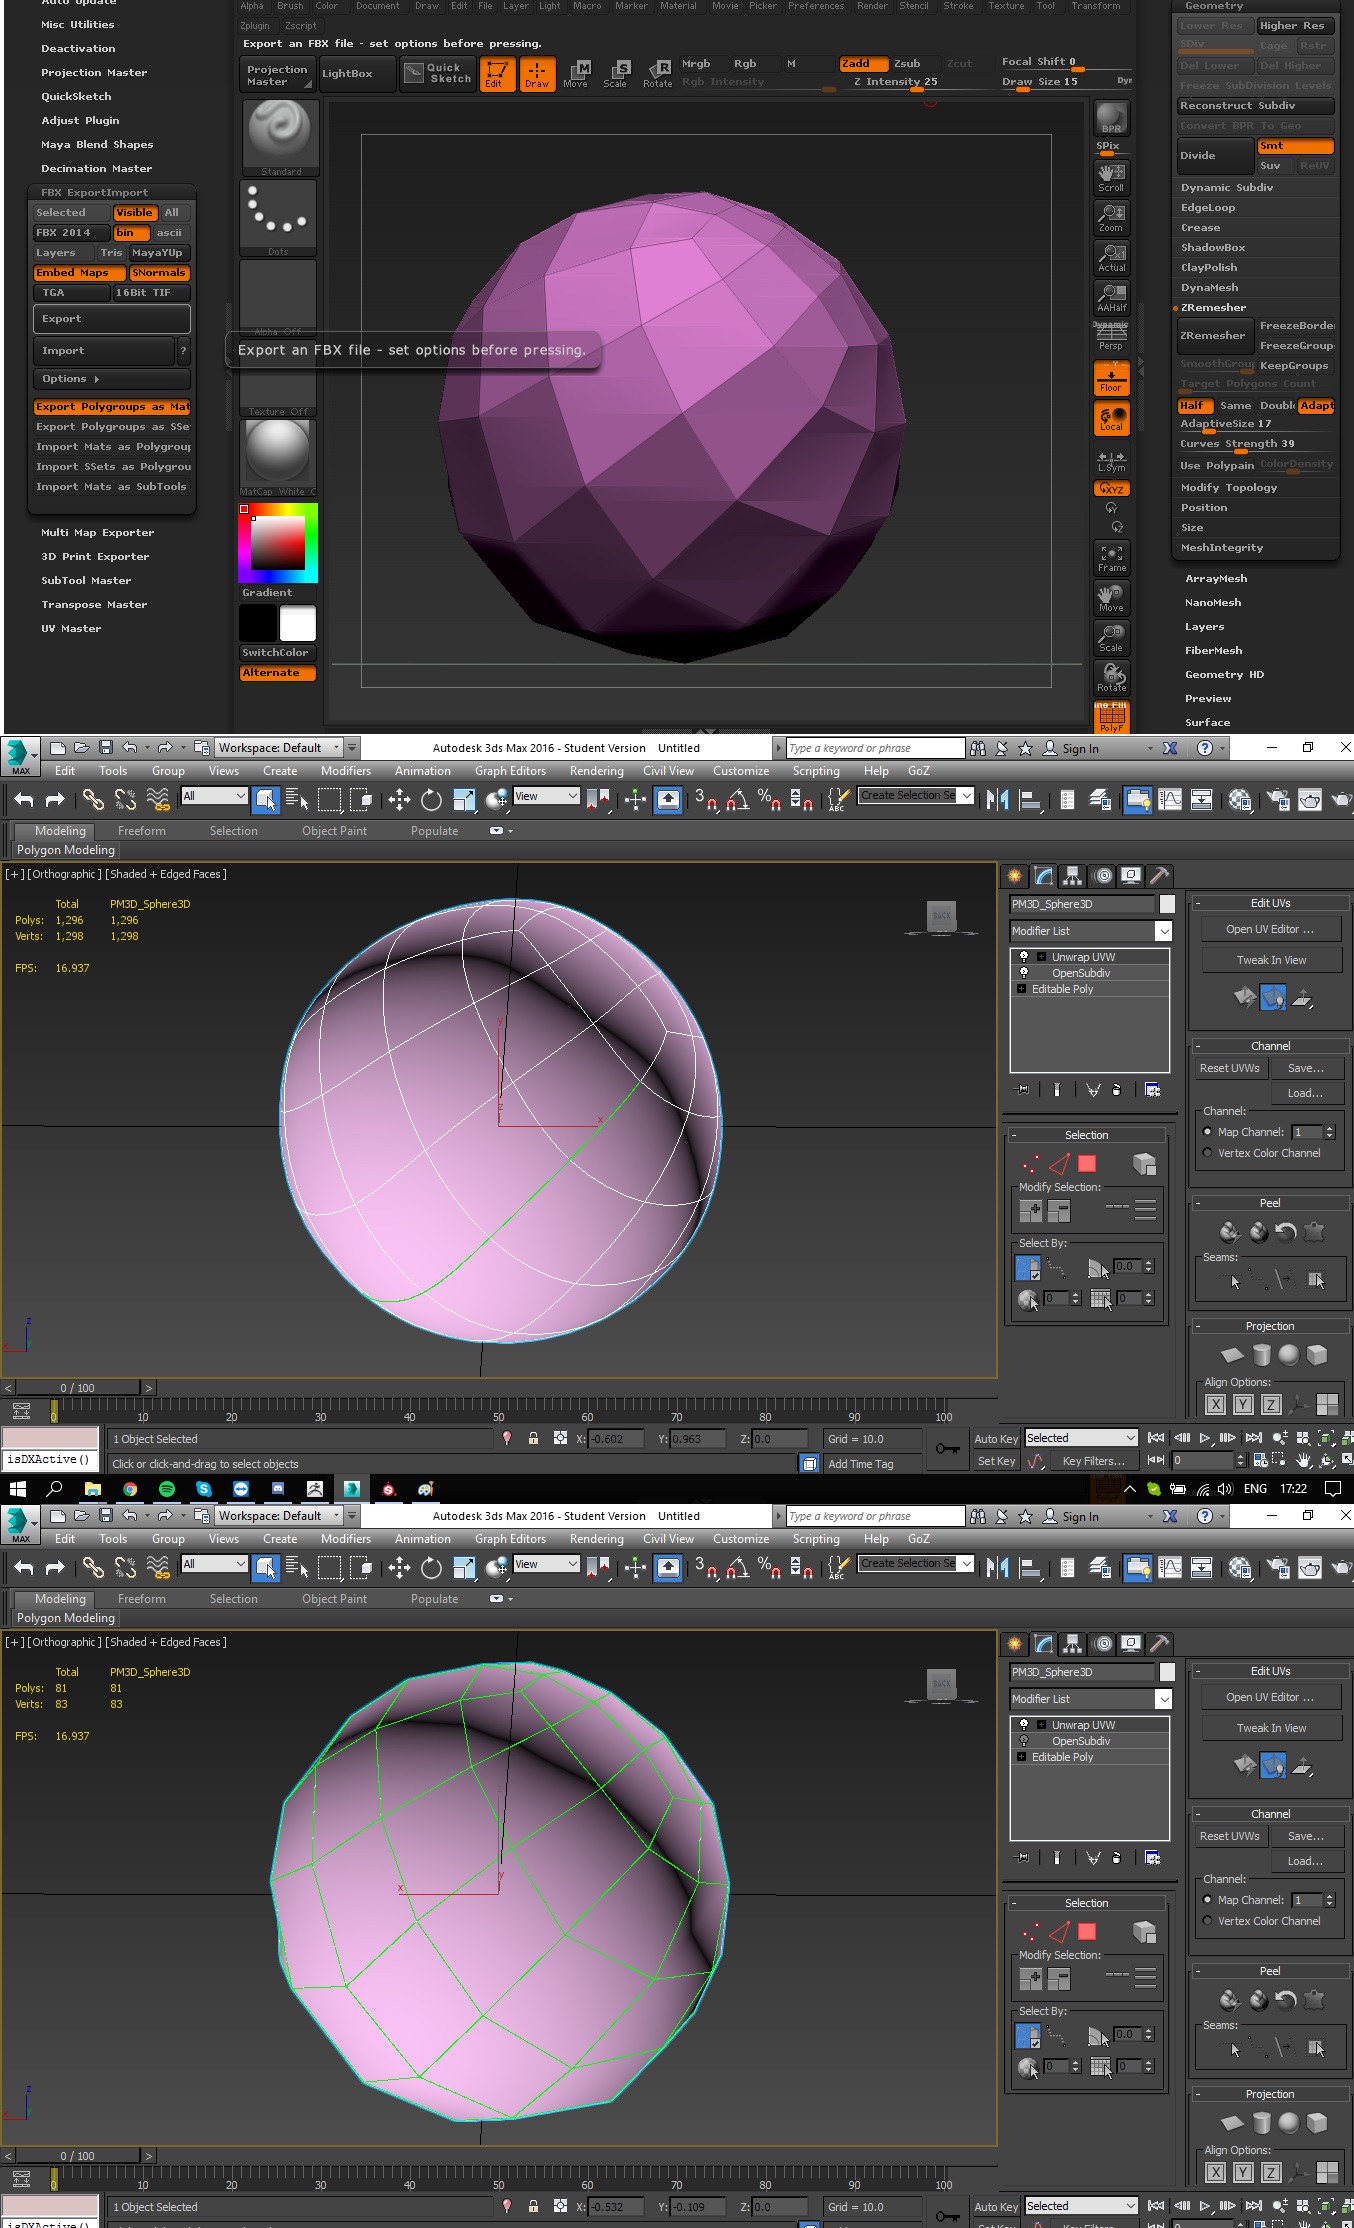
Task: Toggle the Zadd button in ZBrush
Action: click(864, 63)
